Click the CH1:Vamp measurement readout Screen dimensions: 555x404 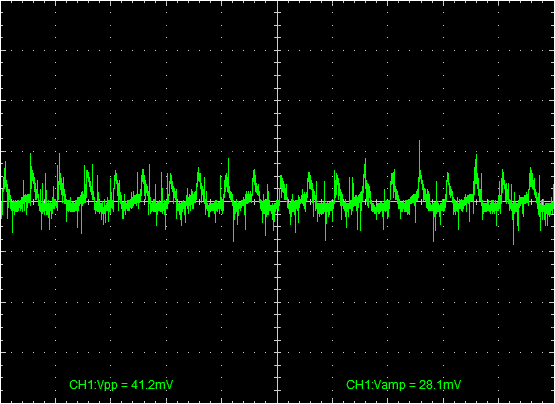404,385
